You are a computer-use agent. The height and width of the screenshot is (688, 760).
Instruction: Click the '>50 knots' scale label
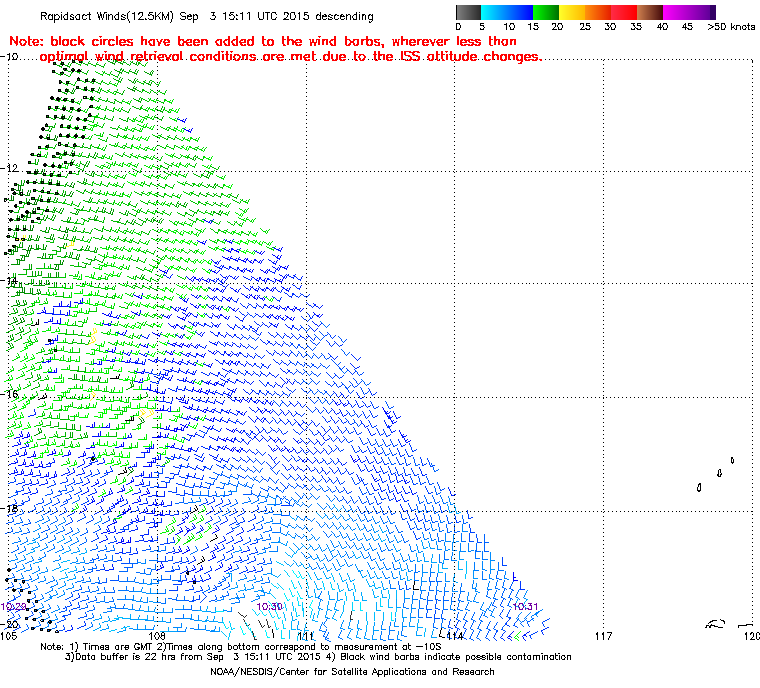(x=731, y=27)
